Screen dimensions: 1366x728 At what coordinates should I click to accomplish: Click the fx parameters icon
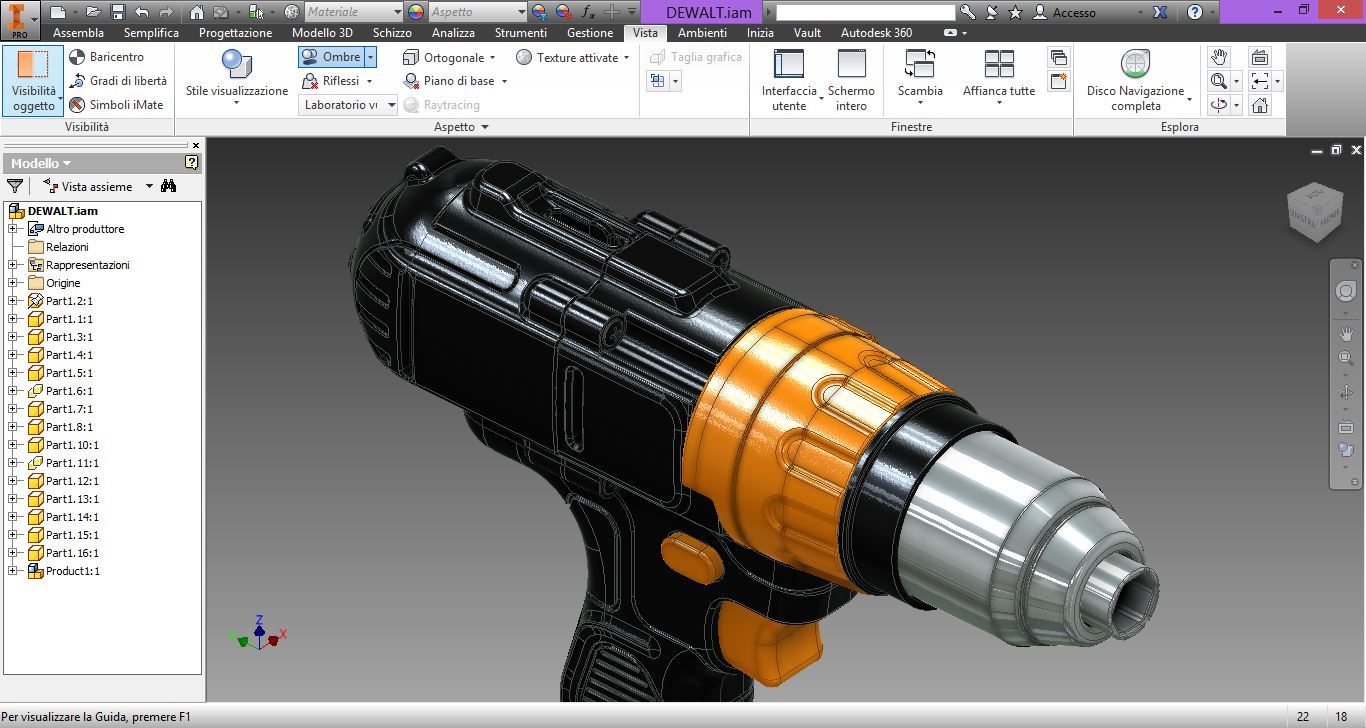[x=589, y=12]
